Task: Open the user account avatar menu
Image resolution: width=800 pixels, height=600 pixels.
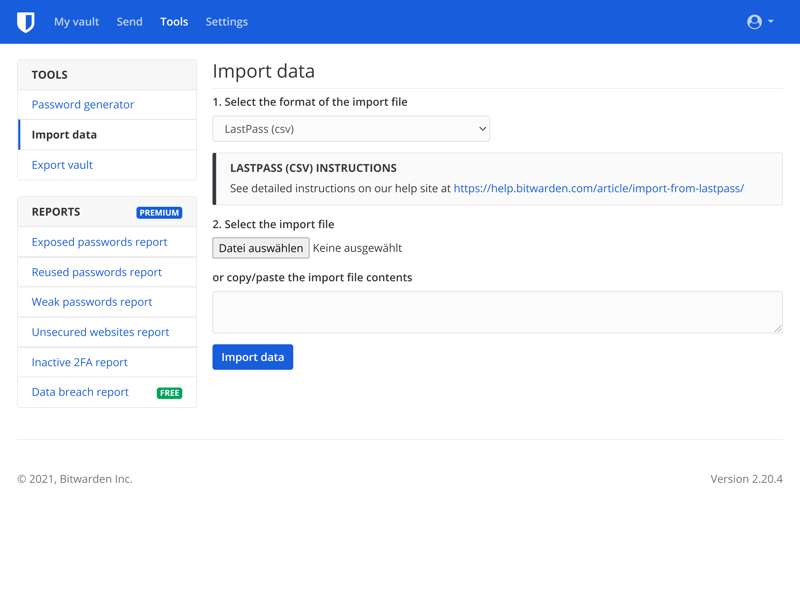Action: click(754, 22)
